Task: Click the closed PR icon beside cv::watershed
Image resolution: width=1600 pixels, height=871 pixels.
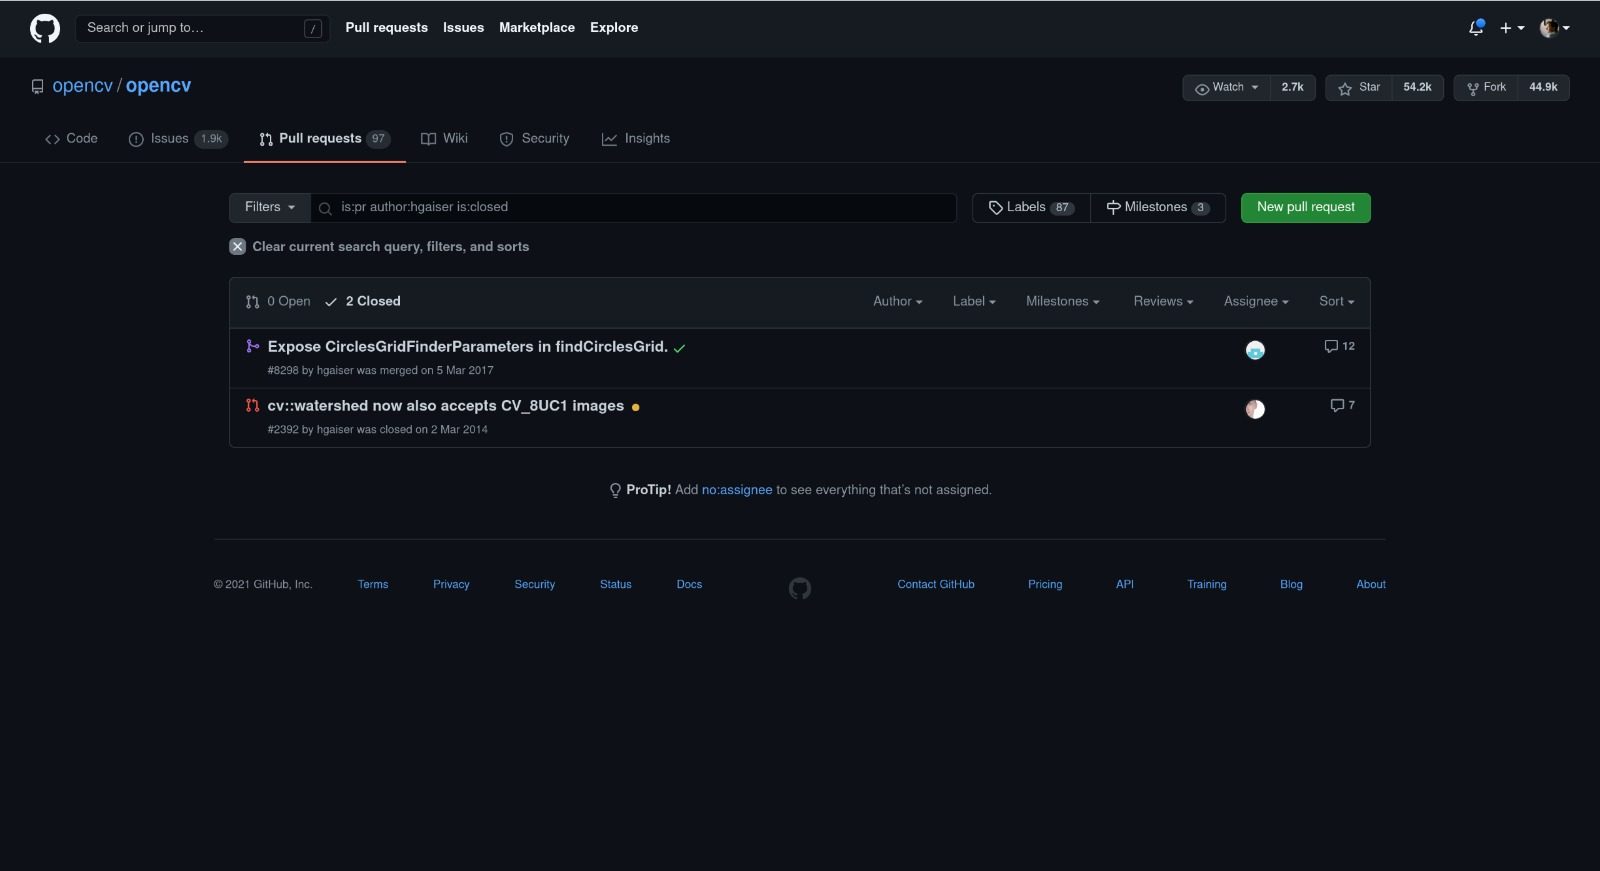Action: click(252, 405)
